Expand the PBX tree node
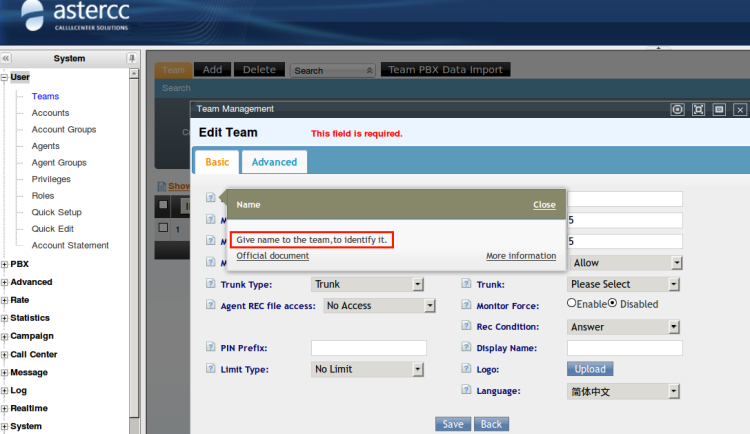 [x=5, y=264]
